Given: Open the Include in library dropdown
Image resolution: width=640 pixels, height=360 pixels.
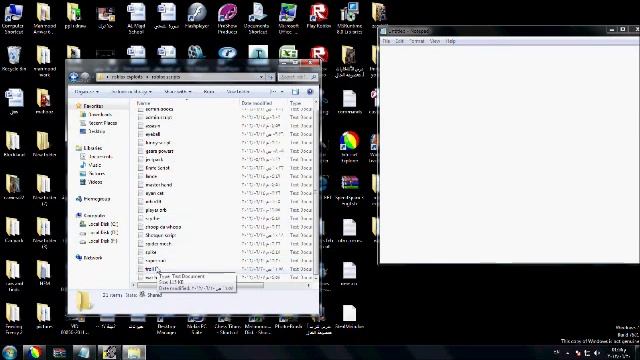Looking at the screenshot, I should 131,92.
